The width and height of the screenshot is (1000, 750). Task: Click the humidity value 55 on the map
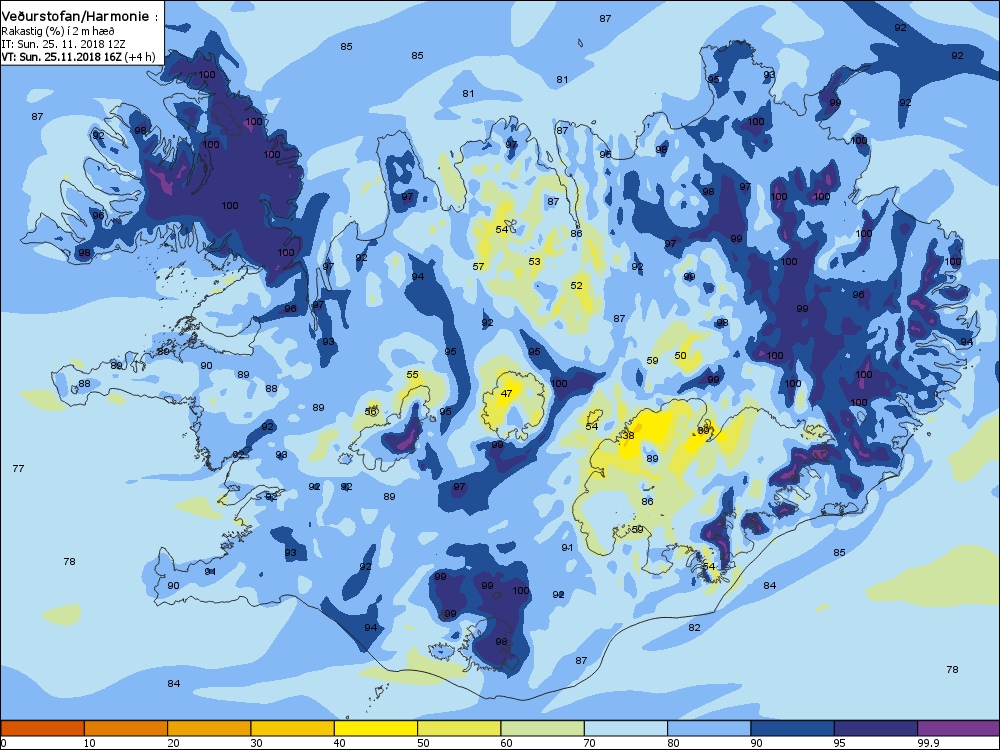click(x=413, y=374)
